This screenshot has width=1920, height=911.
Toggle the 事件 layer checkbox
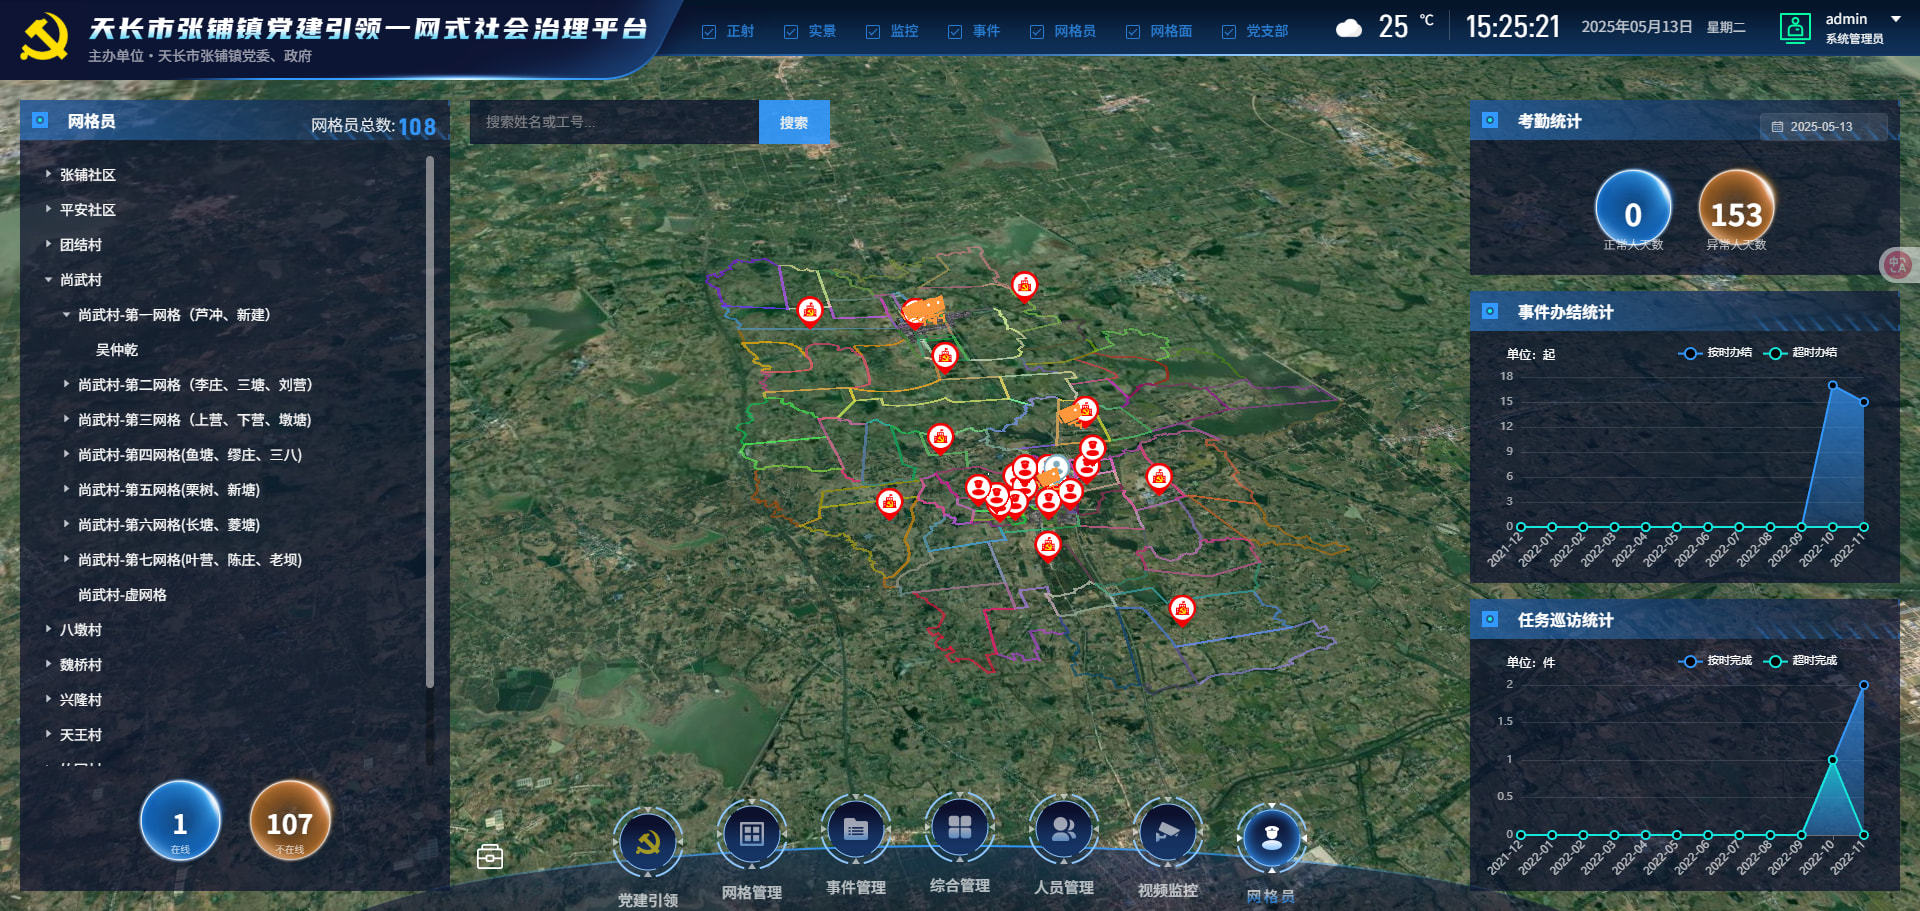(x=955, y=32)
